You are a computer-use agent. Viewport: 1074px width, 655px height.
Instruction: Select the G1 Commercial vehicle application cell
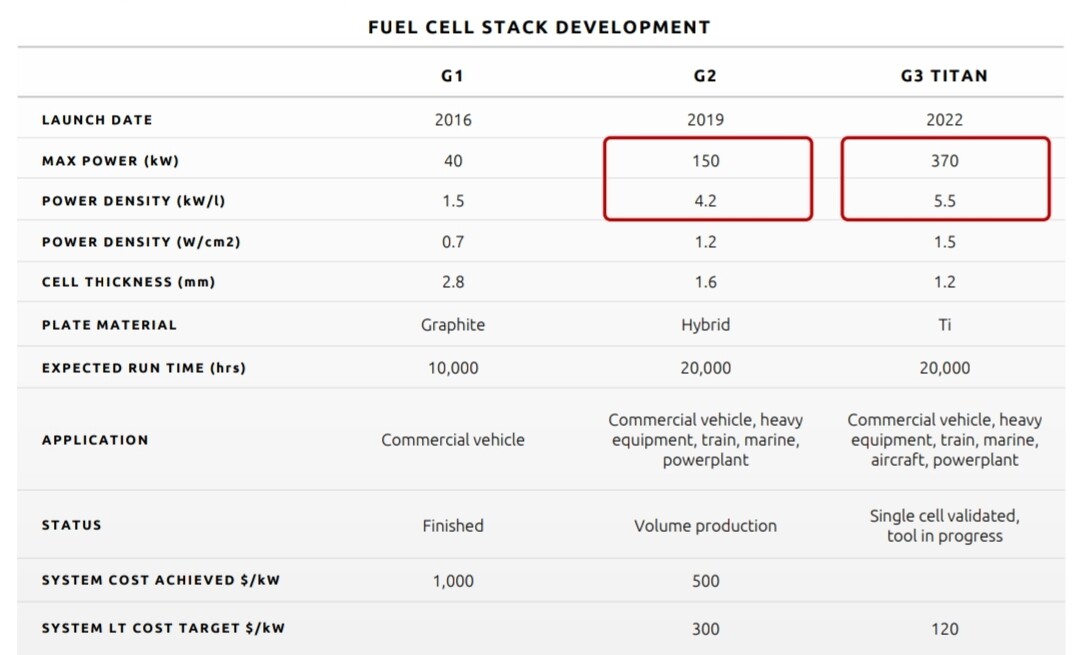[453, 440]
